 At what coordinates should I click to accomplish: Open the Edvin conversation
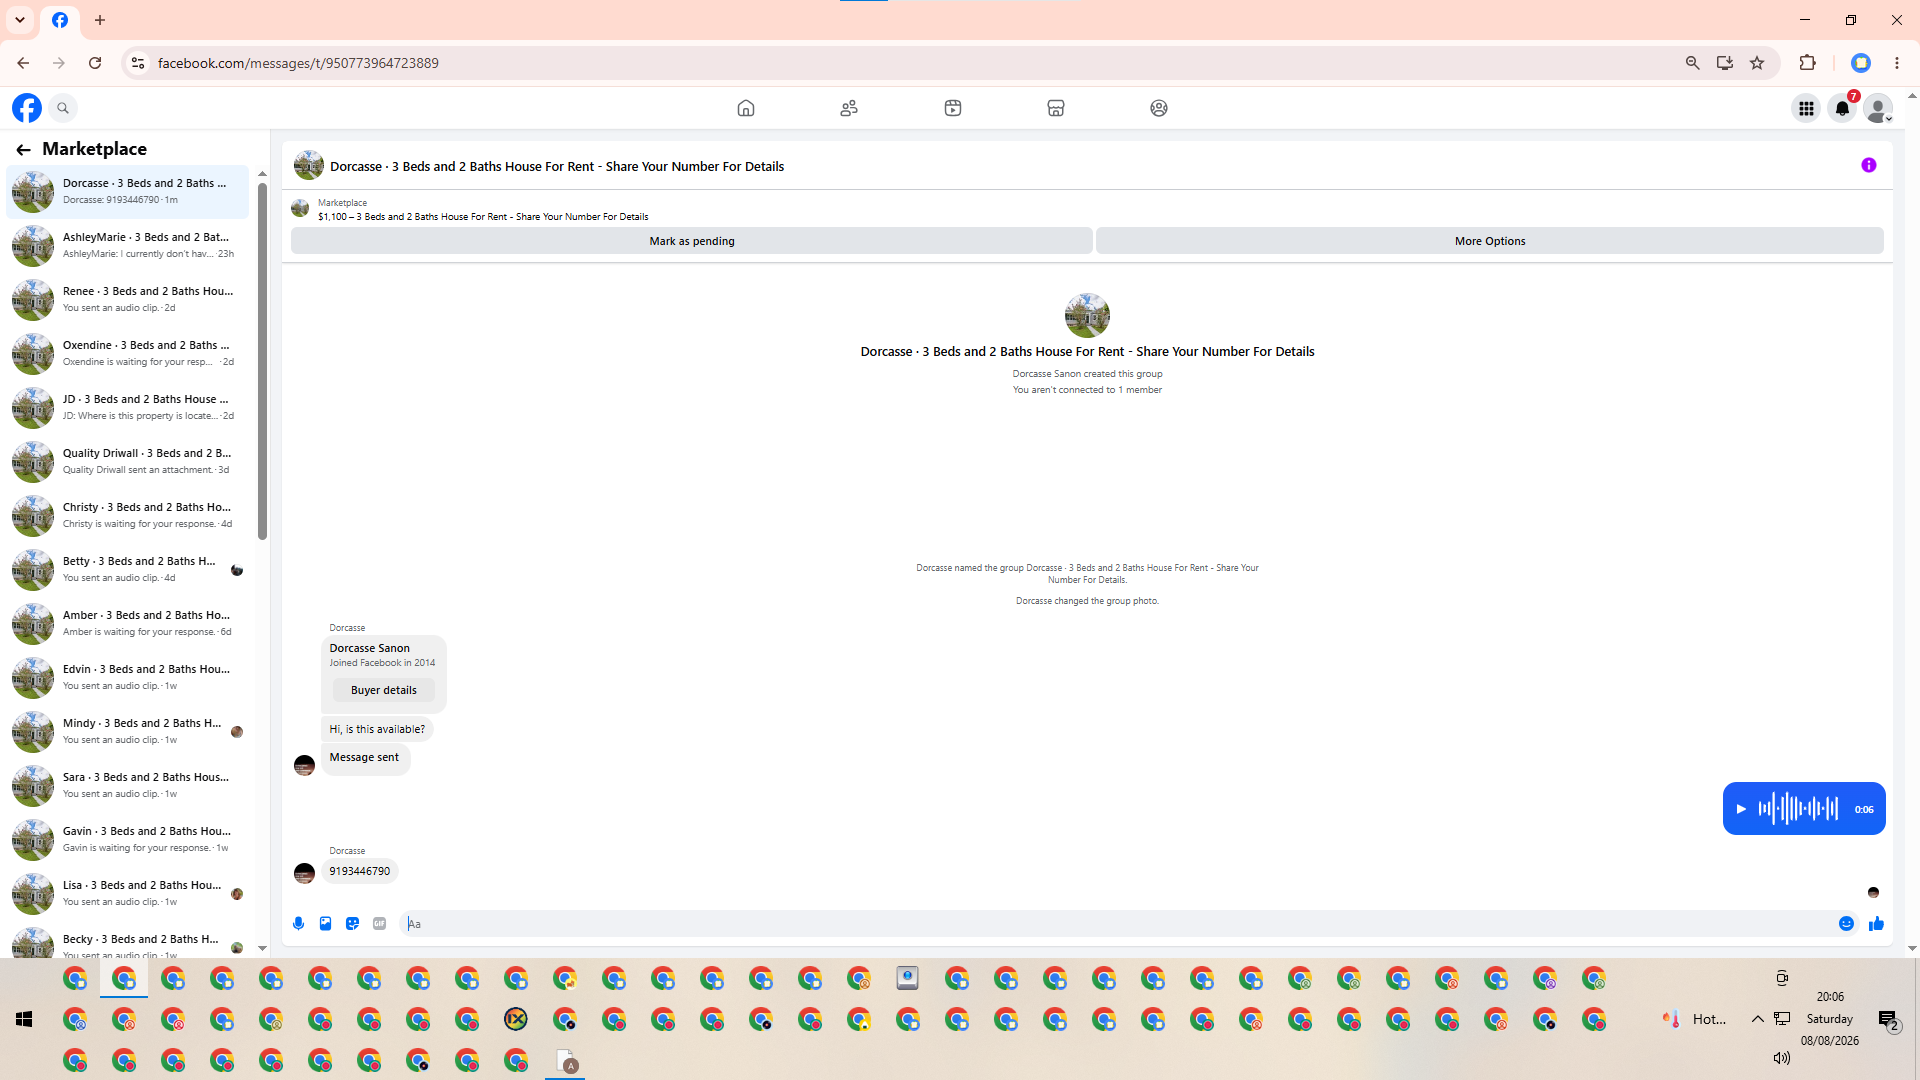pos(128,677)
